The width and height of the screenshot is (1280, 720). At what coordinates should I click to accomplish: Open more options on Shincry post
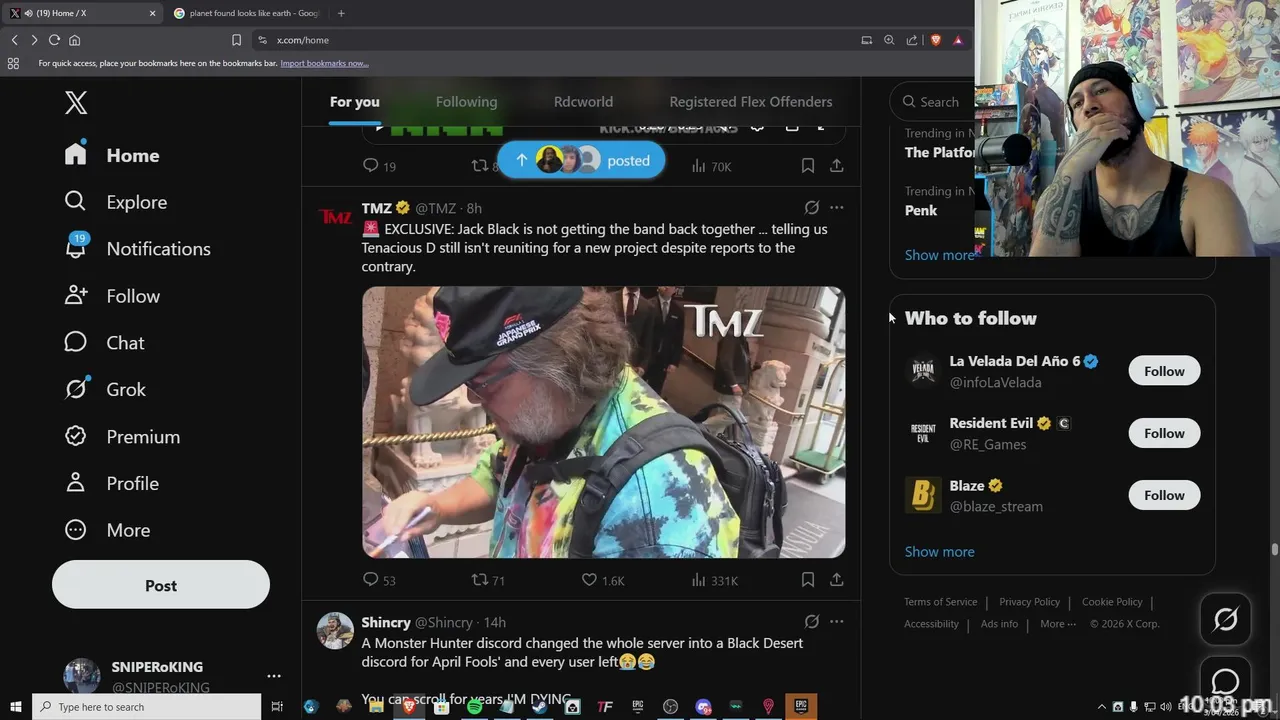point(837,621)
